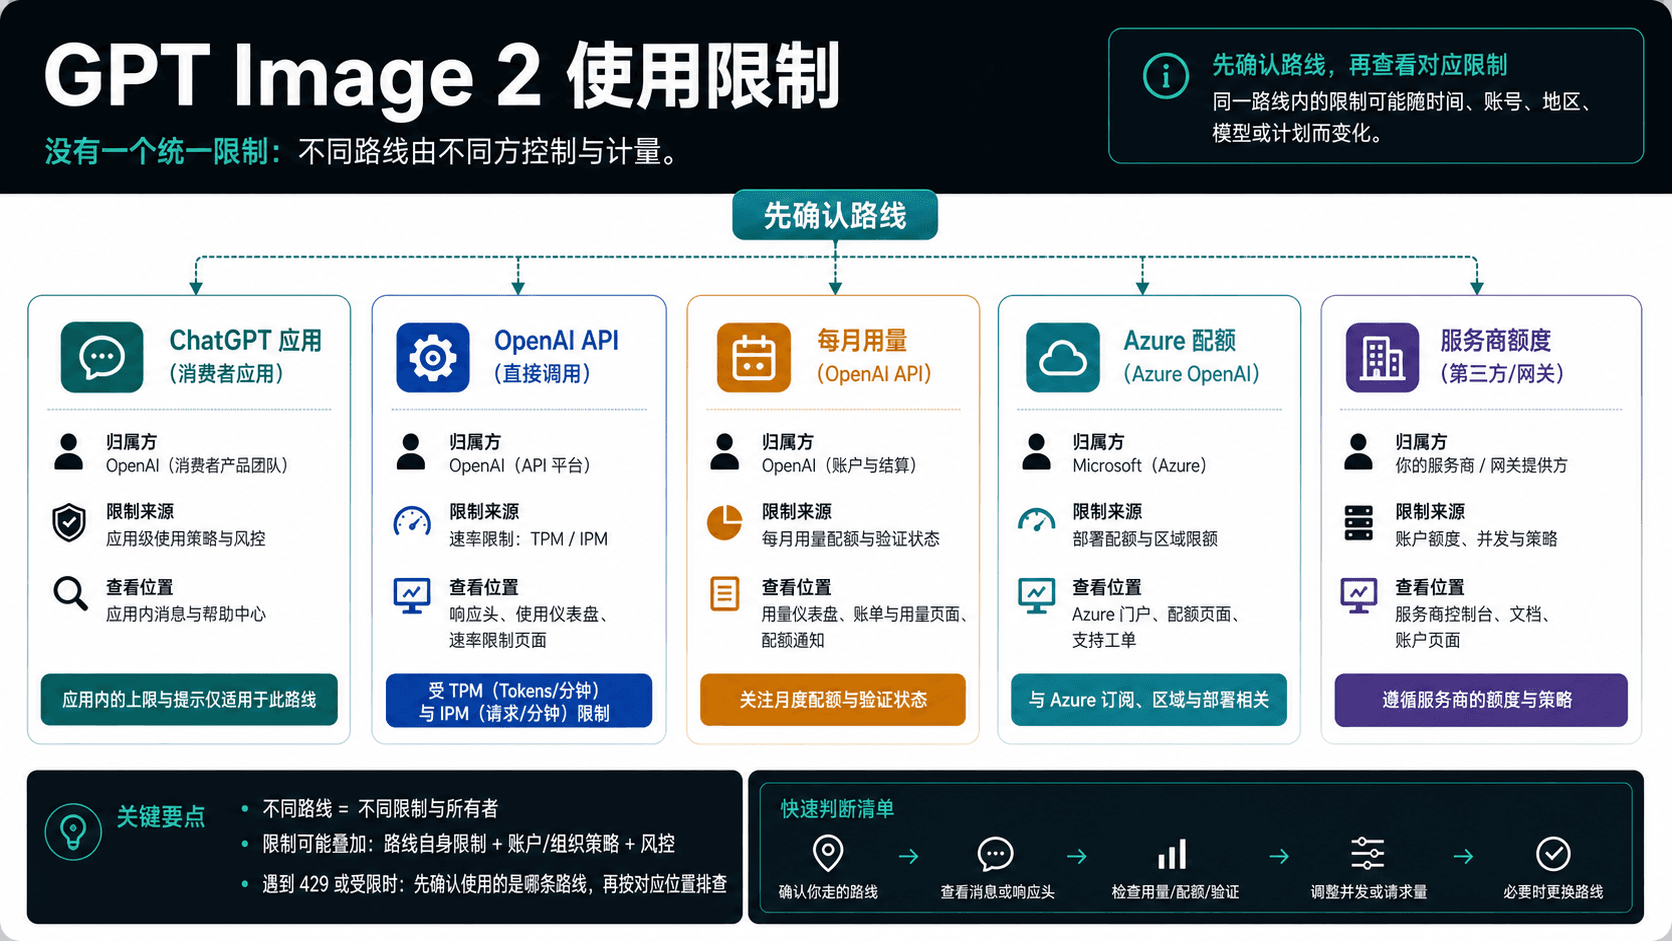Click the pie chart icon beside 每月用量配额与验证状态
This screenshot has height=941, width=1672.
pos(725,522)
